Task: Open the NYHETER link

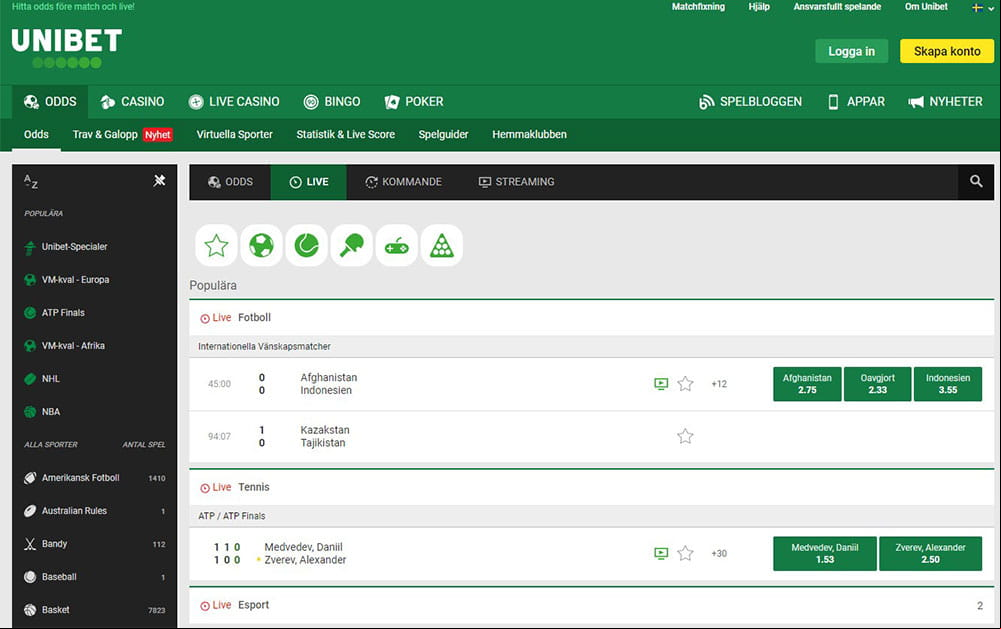Action: [x=945, y=102]
